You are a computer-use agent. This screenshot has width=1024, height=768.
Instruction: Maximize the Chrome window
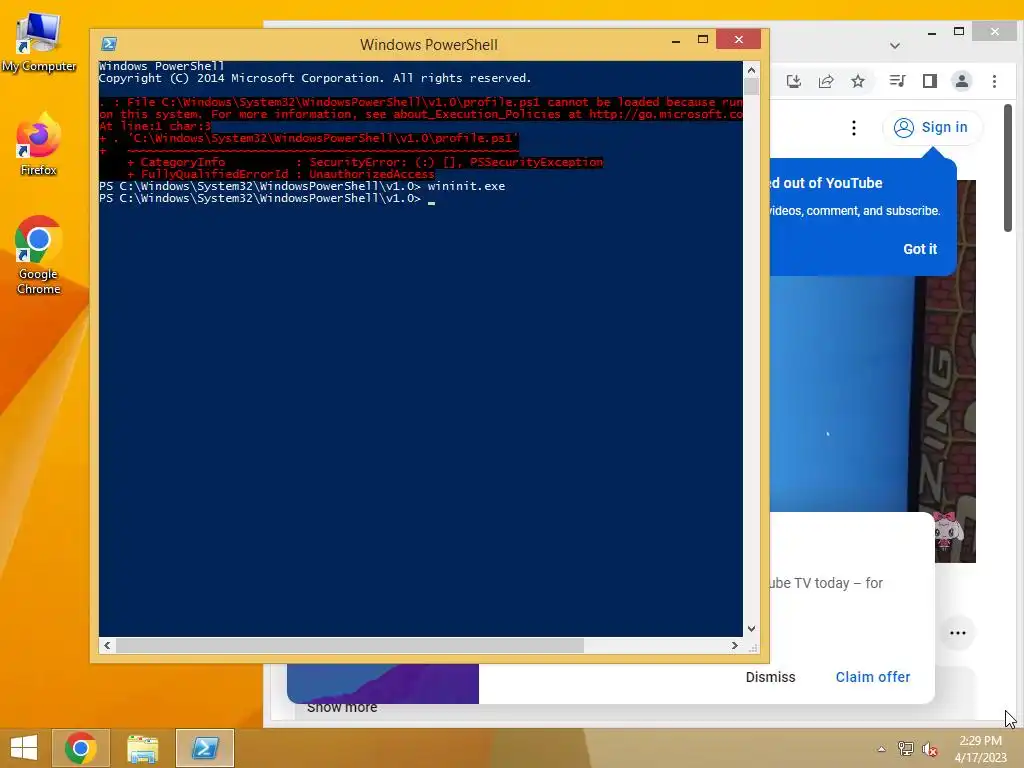[959, 31]
